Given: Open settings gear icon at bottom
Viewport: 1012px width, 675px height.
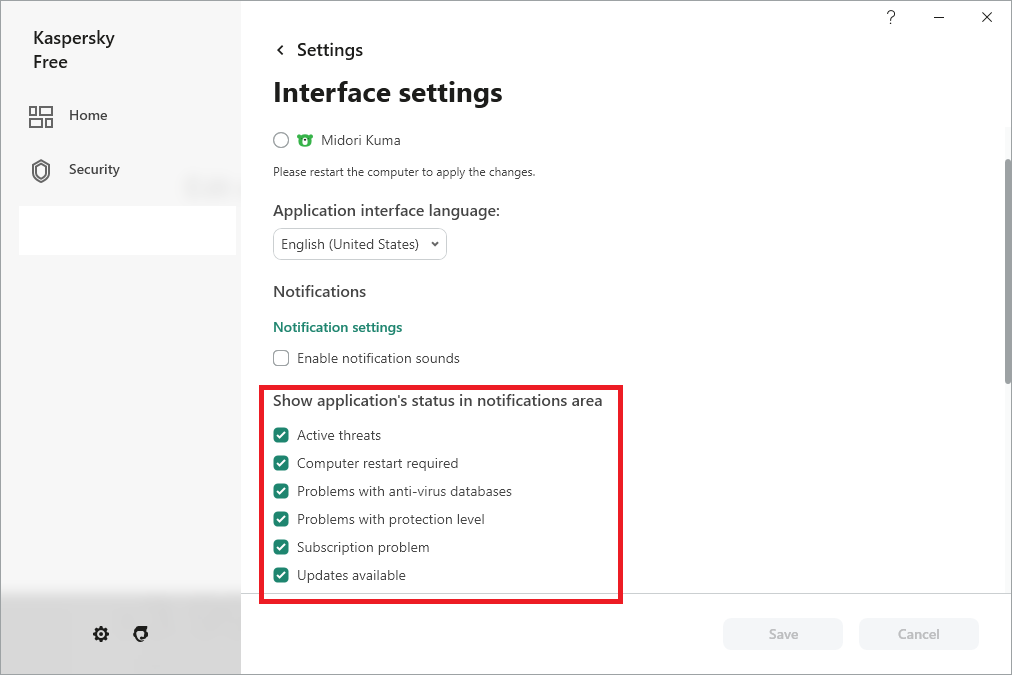Looking at the screenshot, I should tap(101, 634).
